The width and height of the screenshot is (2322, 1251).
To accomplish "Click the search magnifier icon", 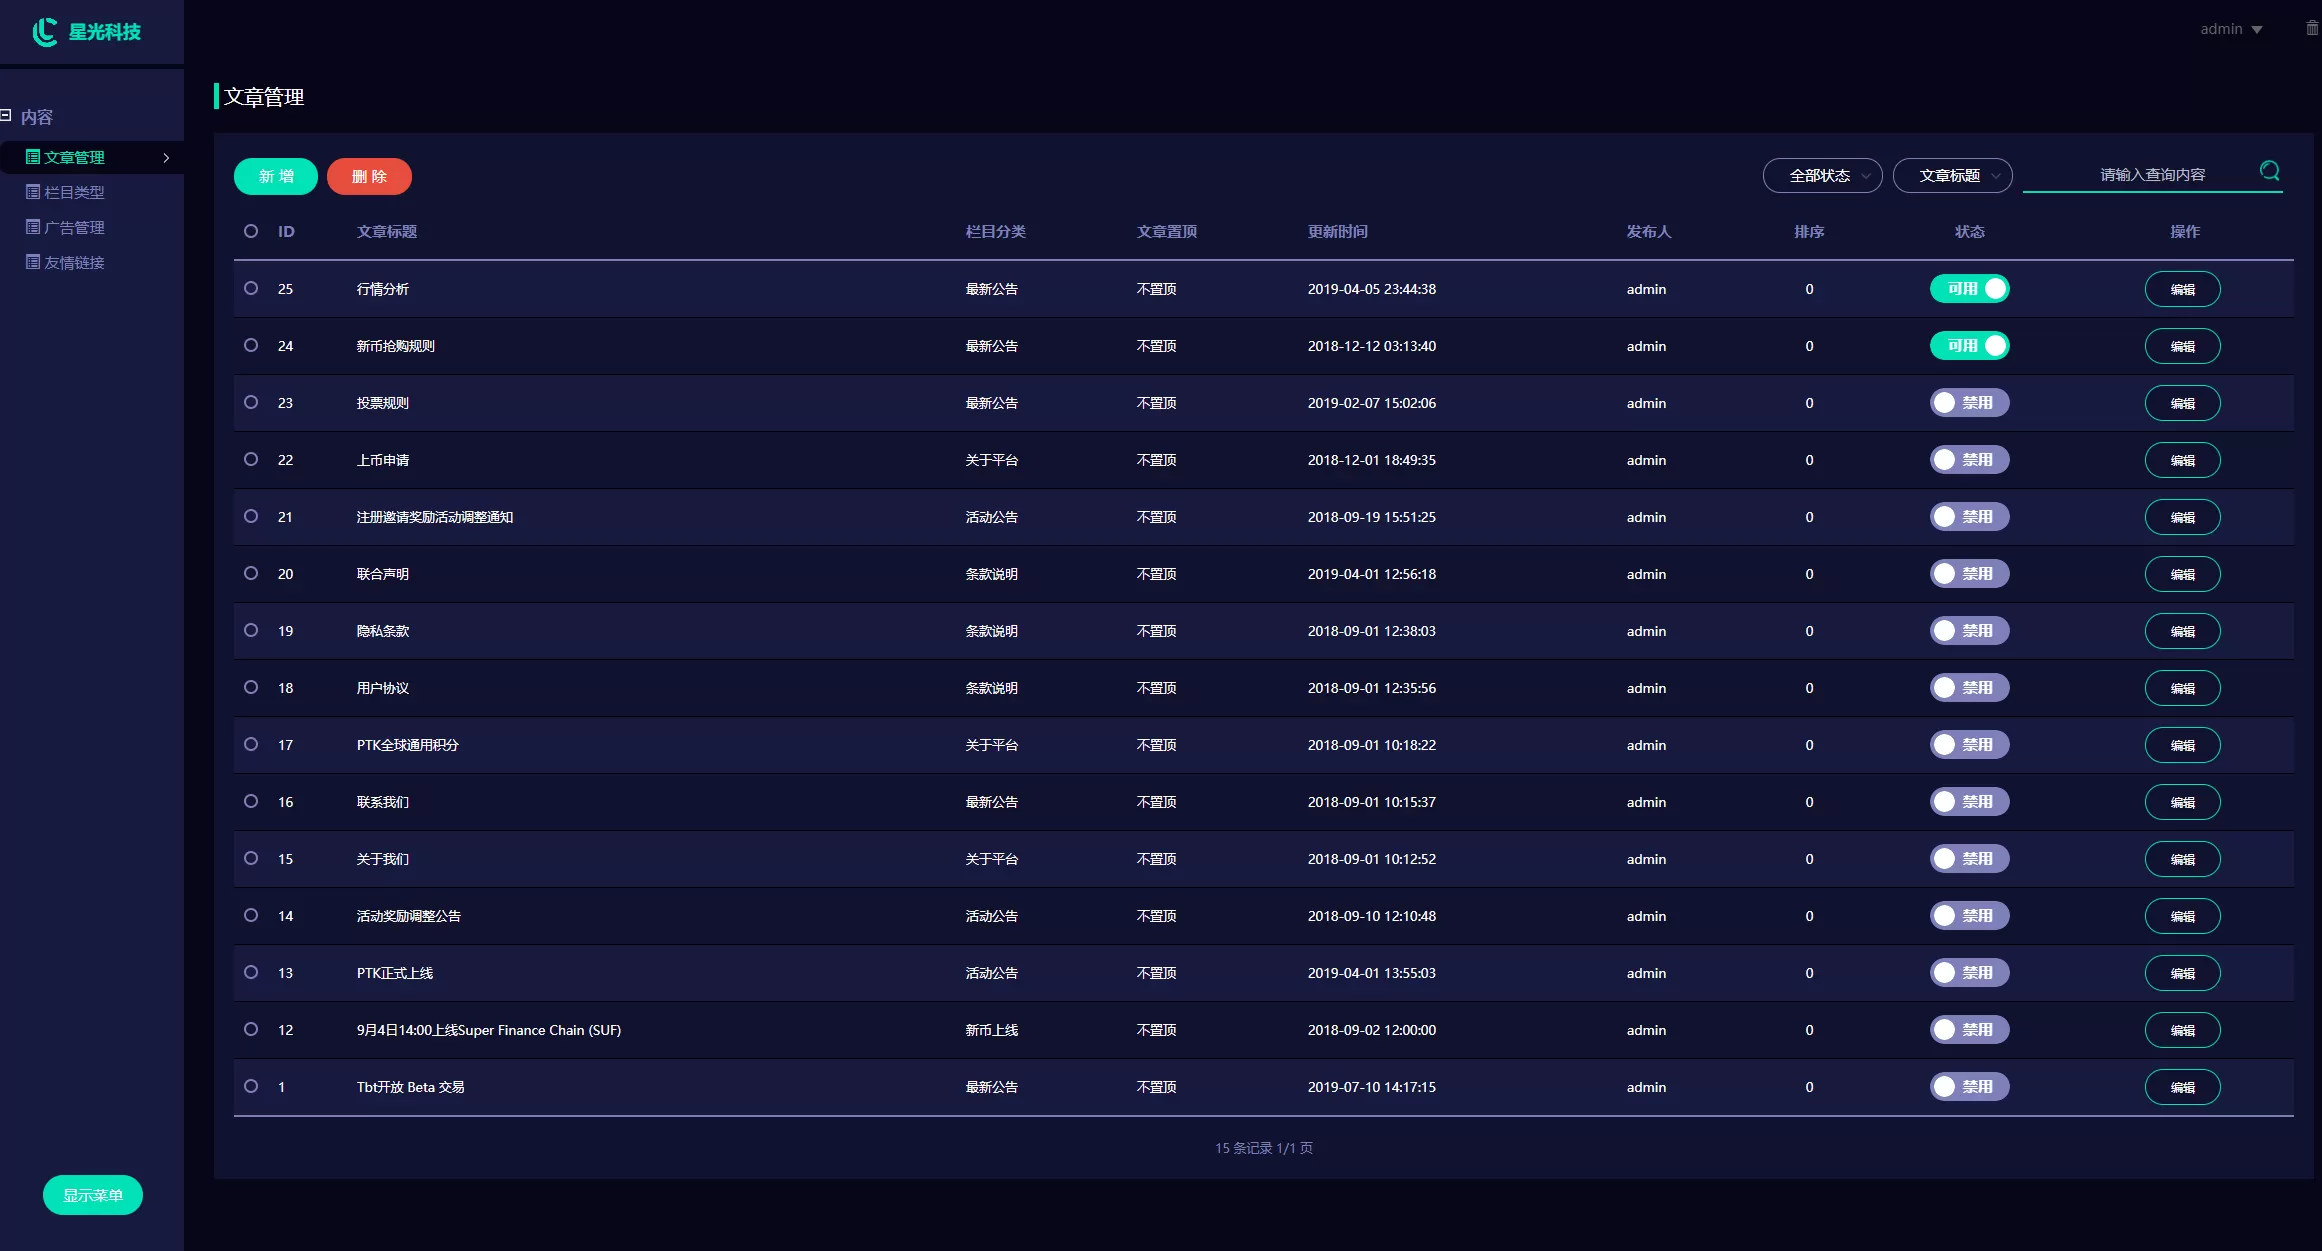I will click(x=2269, y=171).
